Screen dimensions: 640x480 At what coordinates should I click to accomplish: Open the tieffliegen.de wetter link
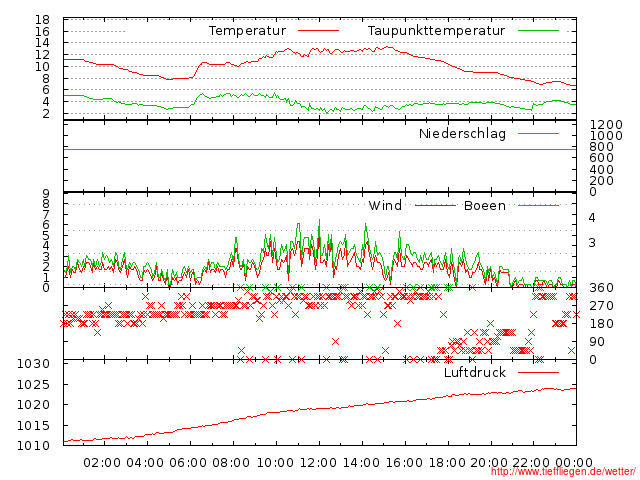coord(557,471)
